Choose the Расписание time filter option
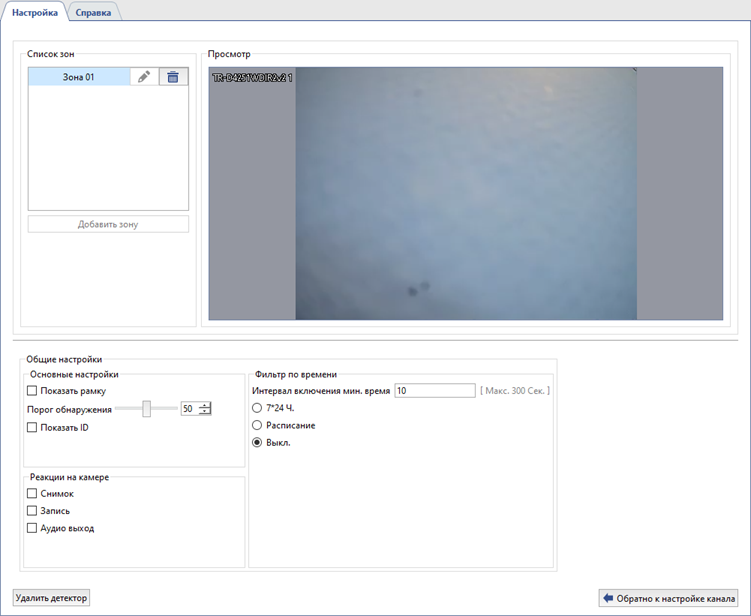This screenshot has height=616, width=751. coord(257,425)
